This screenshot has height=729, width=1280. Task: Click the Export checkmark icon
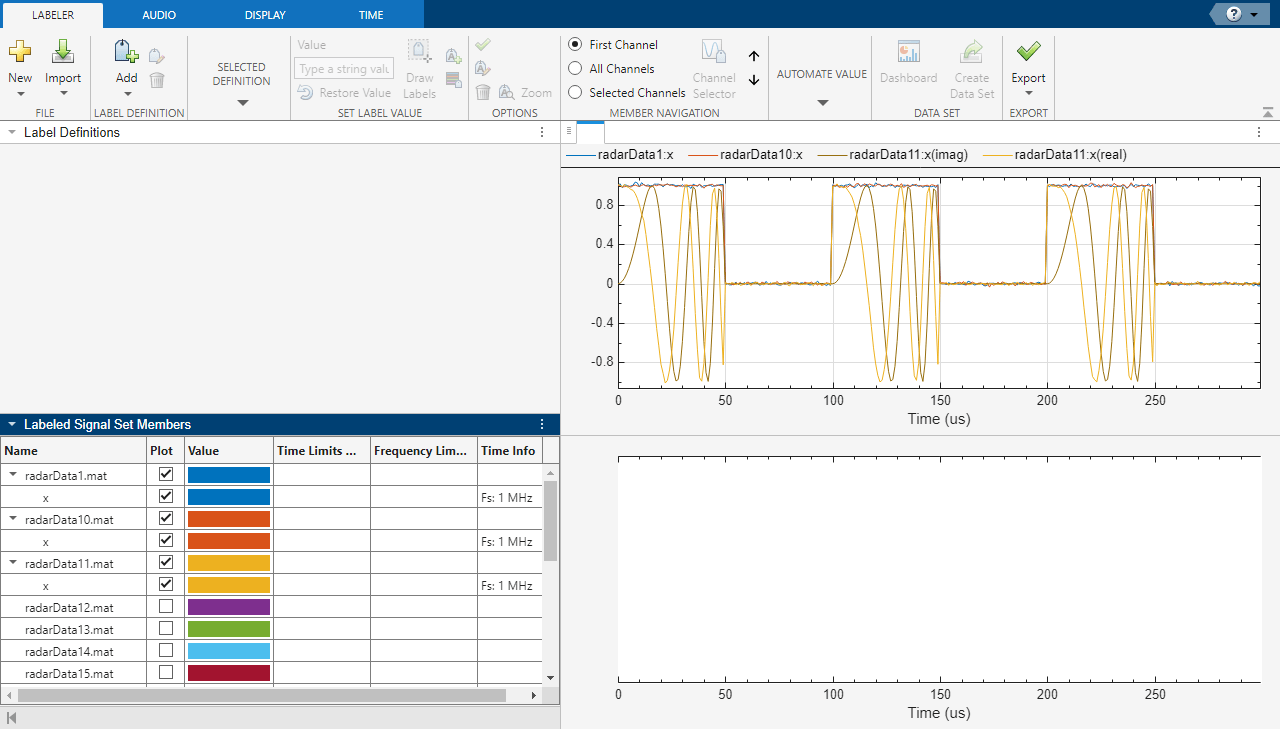1028,52
